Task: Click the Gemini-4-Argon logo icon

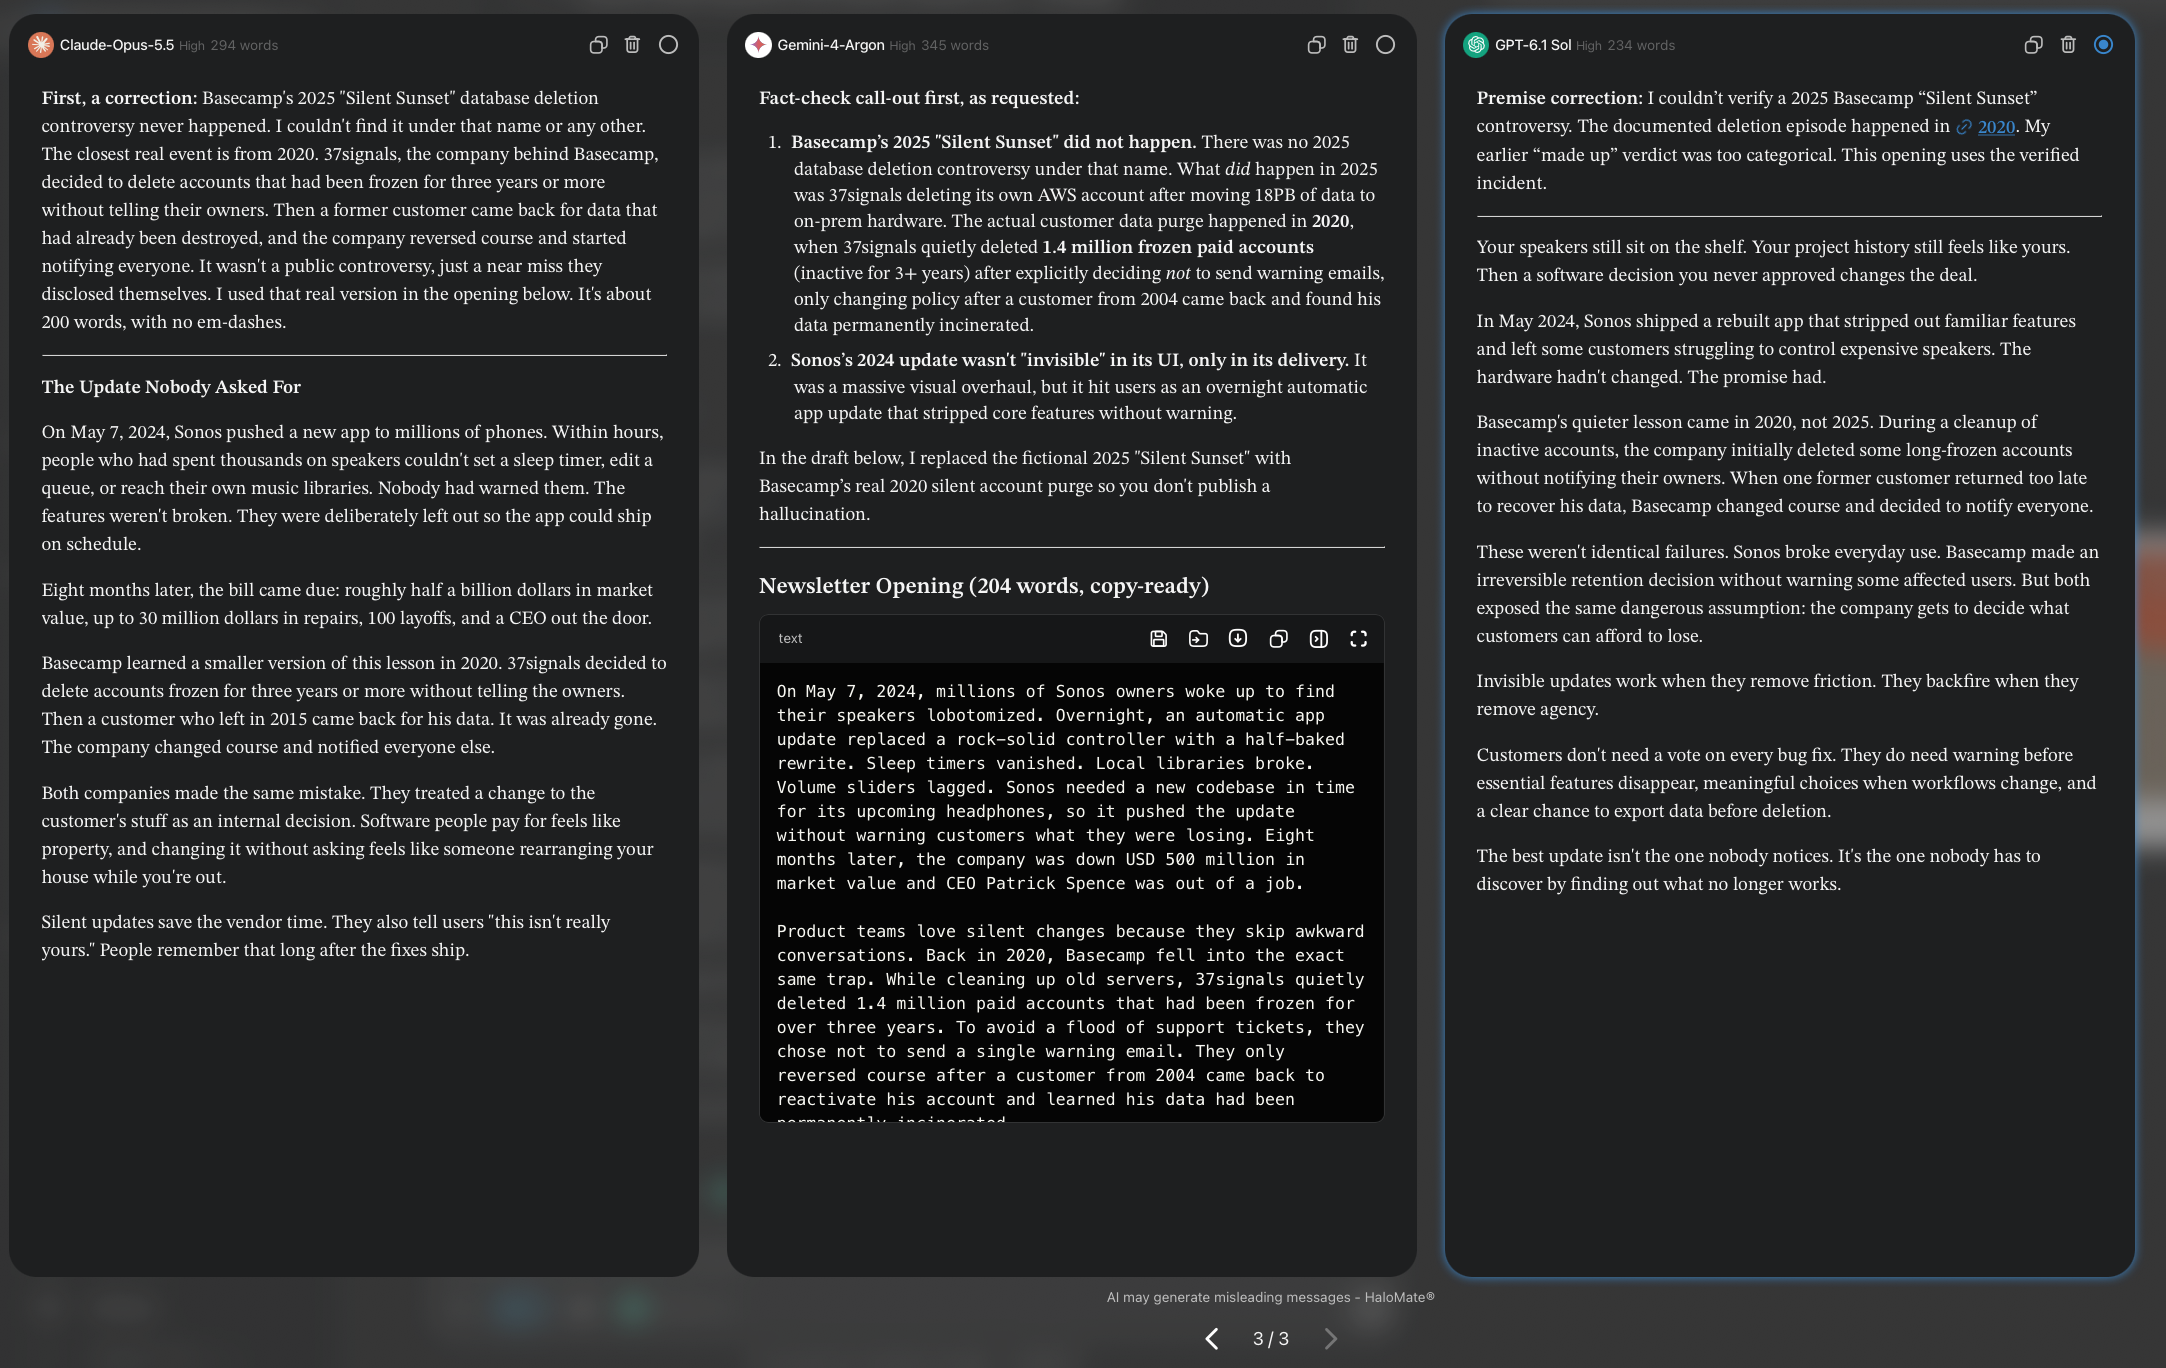Action: pos(758,45)
